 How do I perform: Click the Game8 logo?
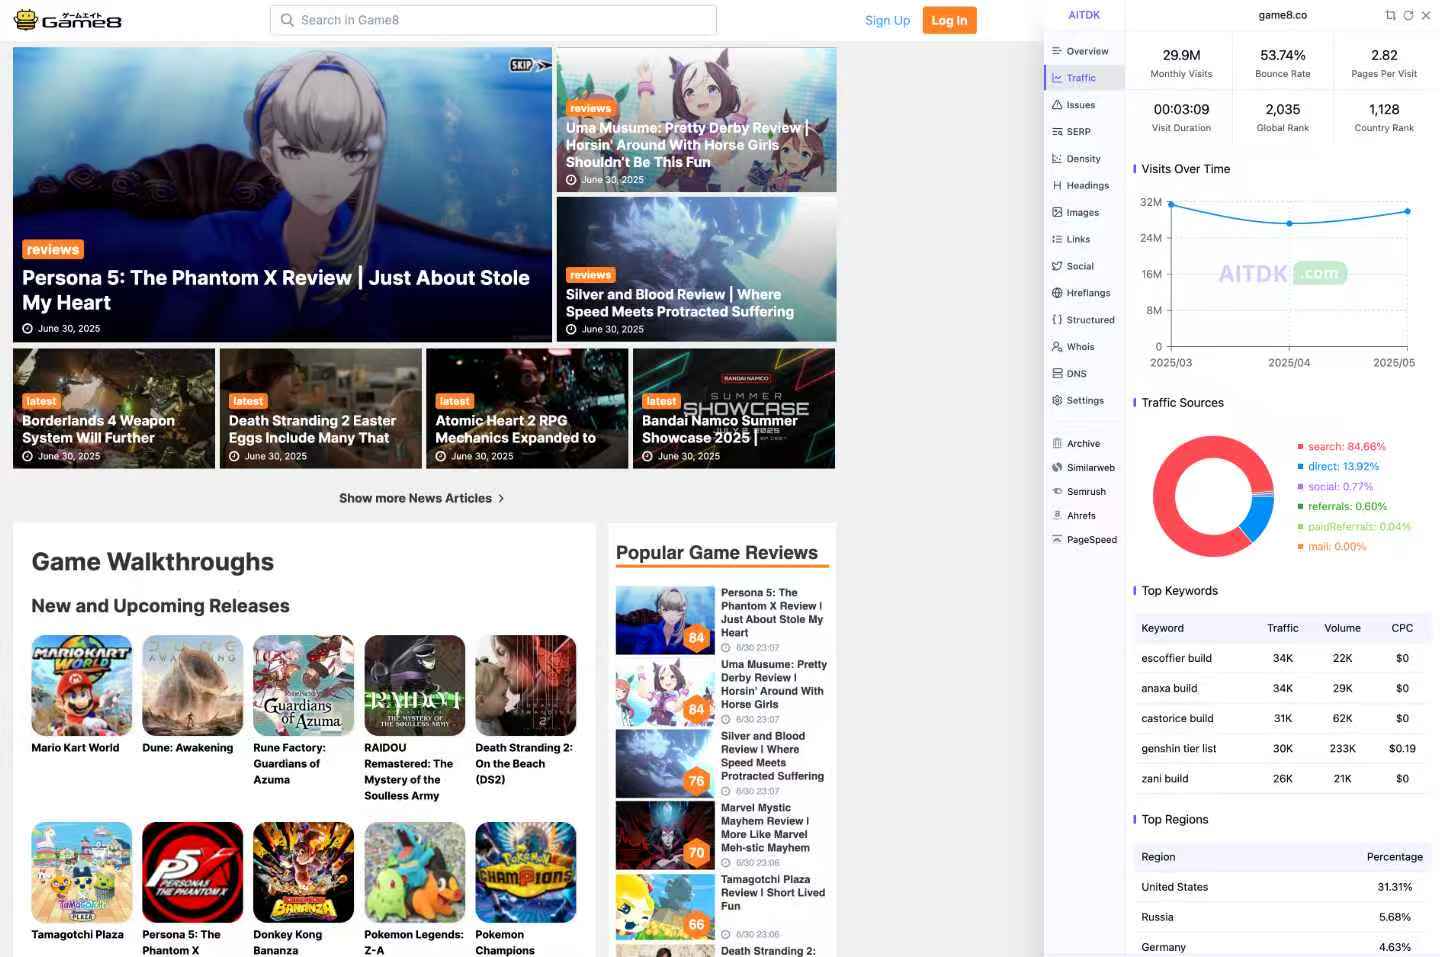pos(69,20)
